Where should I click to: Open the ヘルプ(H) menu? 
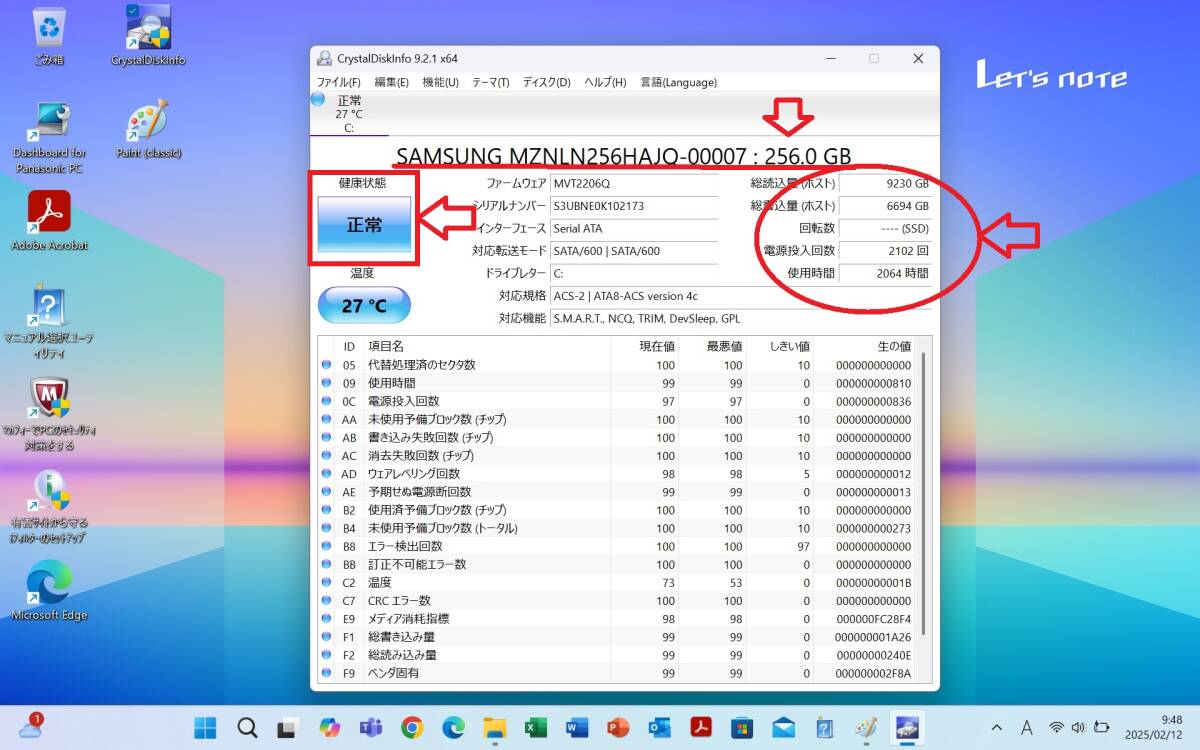click(x=605, y=82)
